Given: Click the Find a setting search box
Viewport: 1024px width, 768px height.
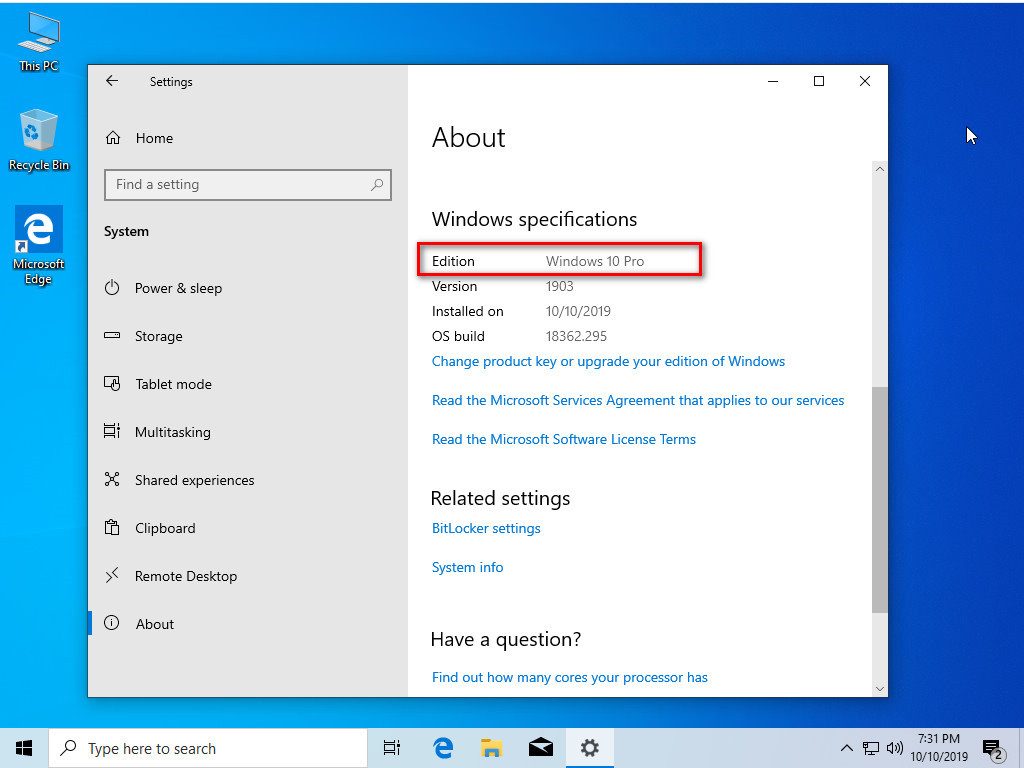Looking at the screenshot, I should coord(248,185).
